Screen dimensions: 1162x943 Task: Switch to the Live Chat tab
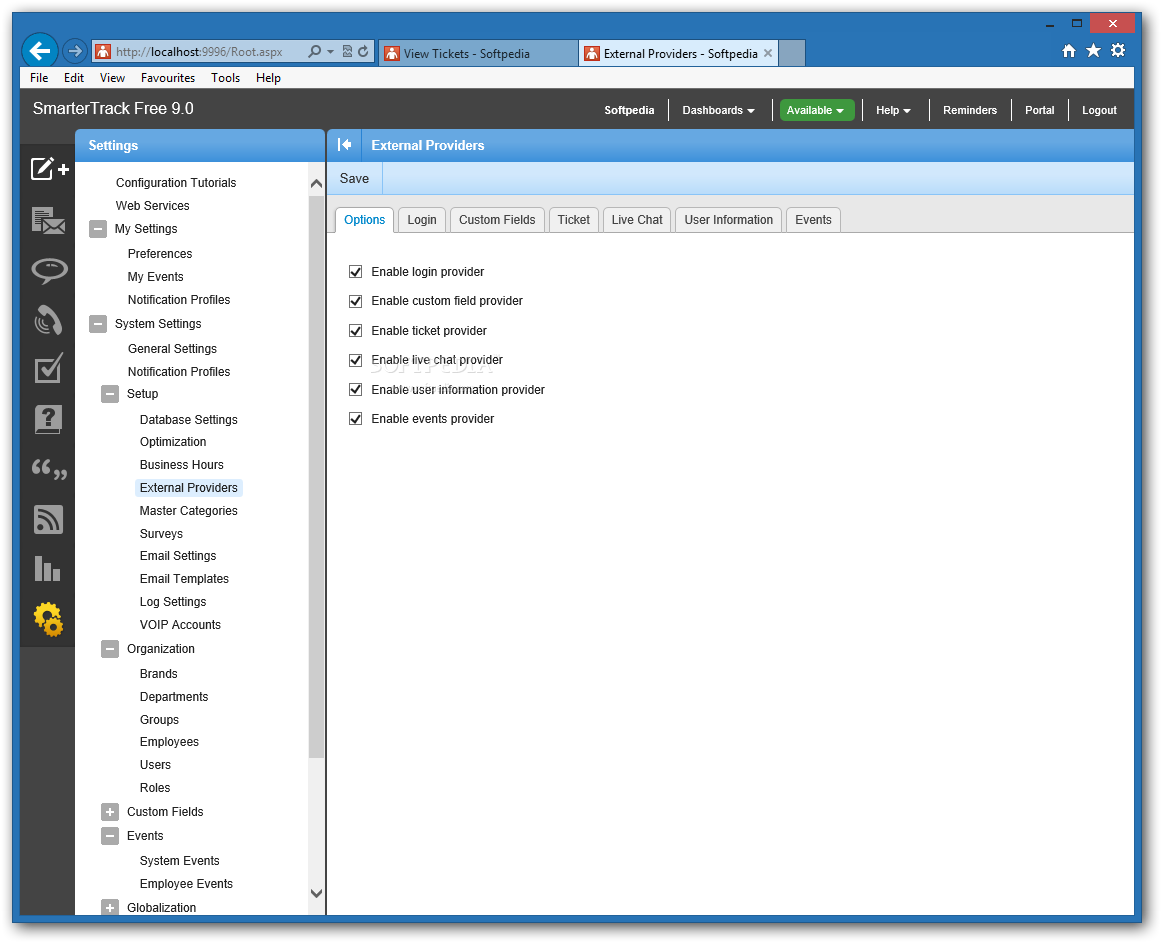[637, 220]
